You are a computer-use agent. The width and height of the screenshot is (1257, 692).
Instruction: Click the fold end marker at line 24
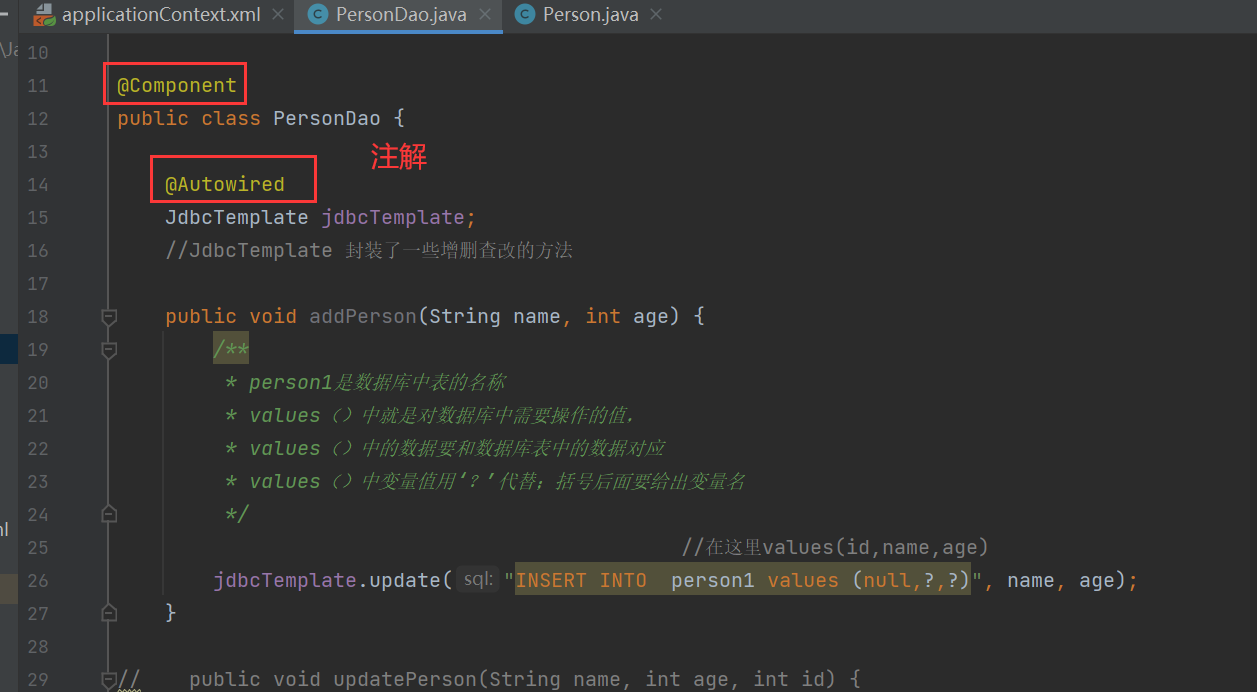tap(109, 514)
